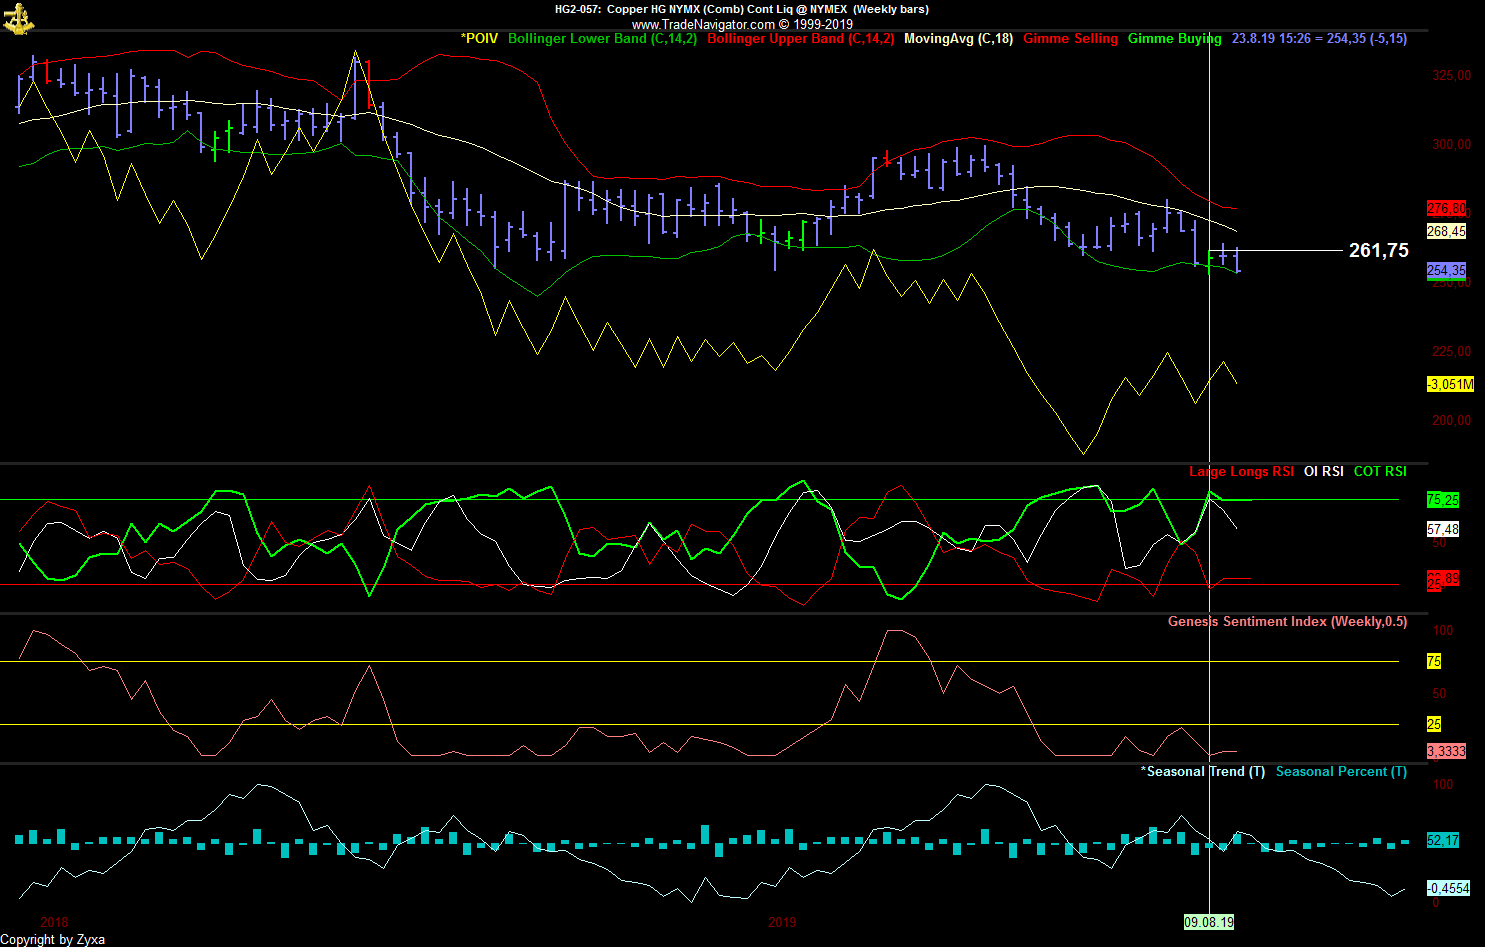Click the 2019 year label on time axis
This screenshot has width=1485, height=947.
pos(782,922)
